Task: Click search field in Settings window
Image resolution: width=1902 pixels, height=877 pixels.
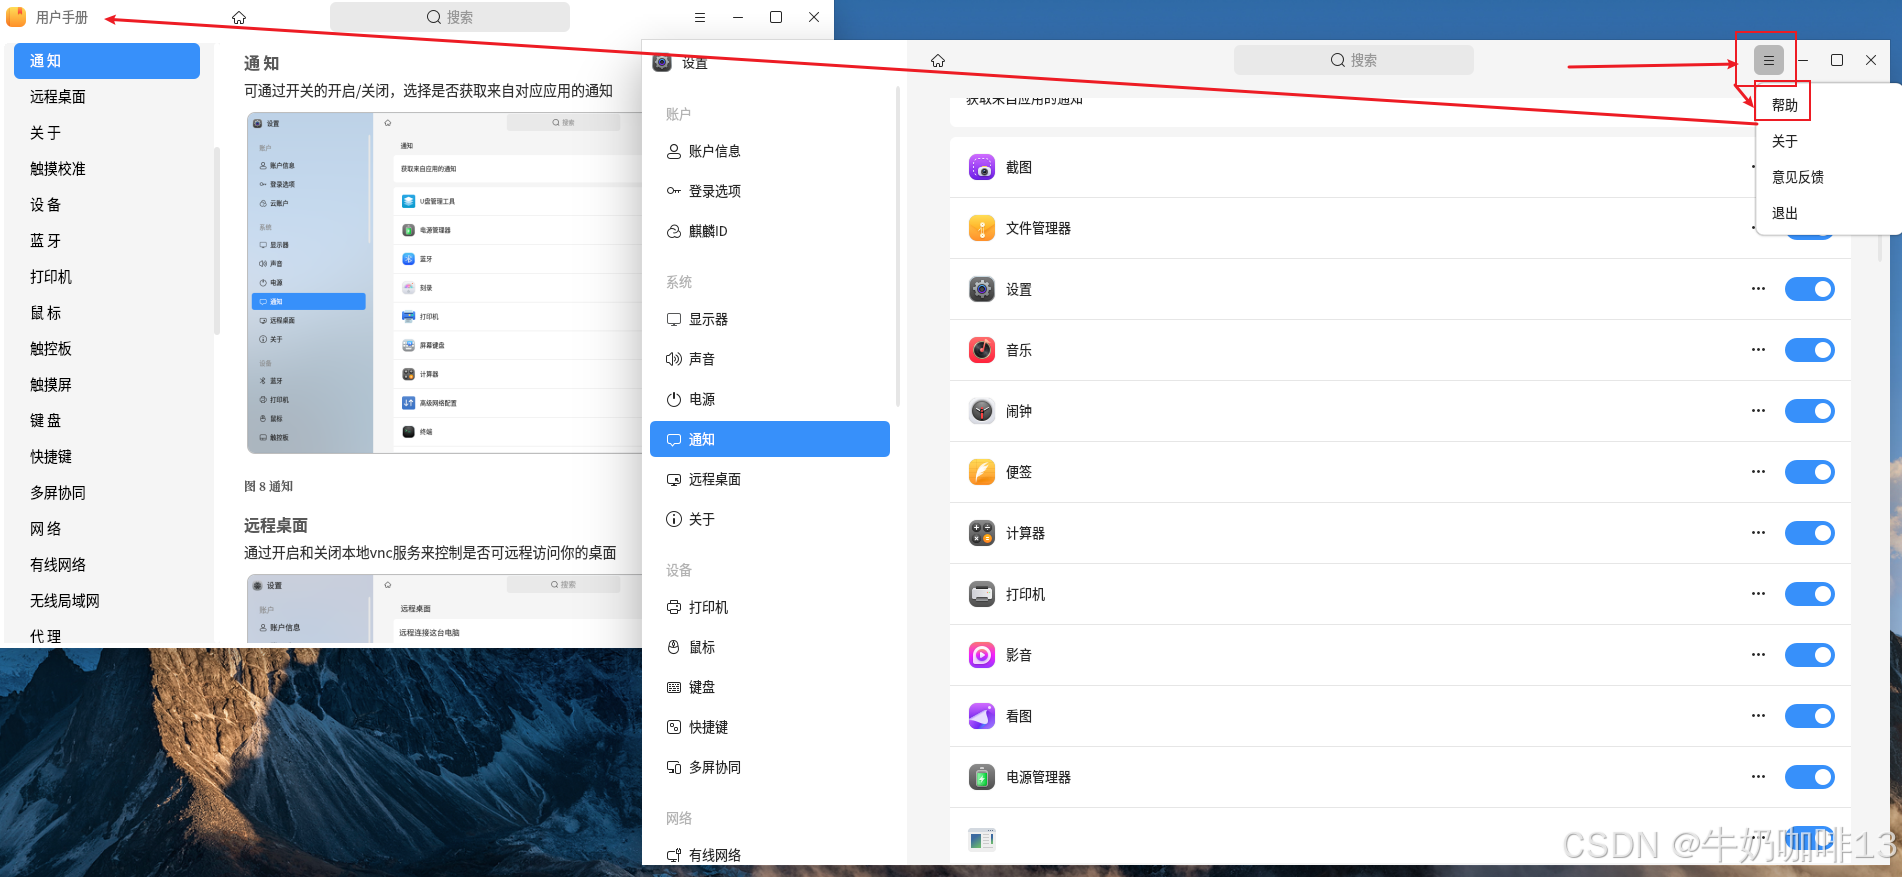Action: tap(1353, 60)
